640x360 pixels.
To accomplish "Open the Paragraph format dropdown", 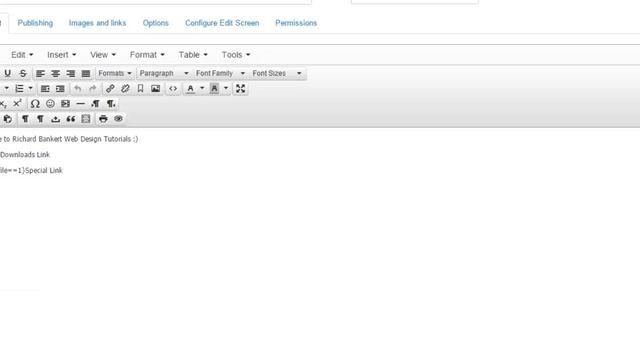I will [163, 73].
